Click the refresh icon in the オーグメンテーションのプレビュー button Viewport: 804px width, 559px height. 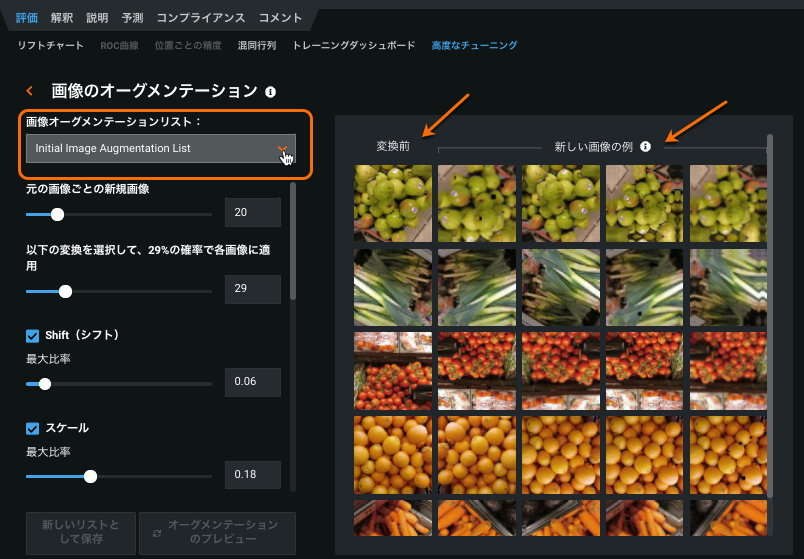click(157, 533)
